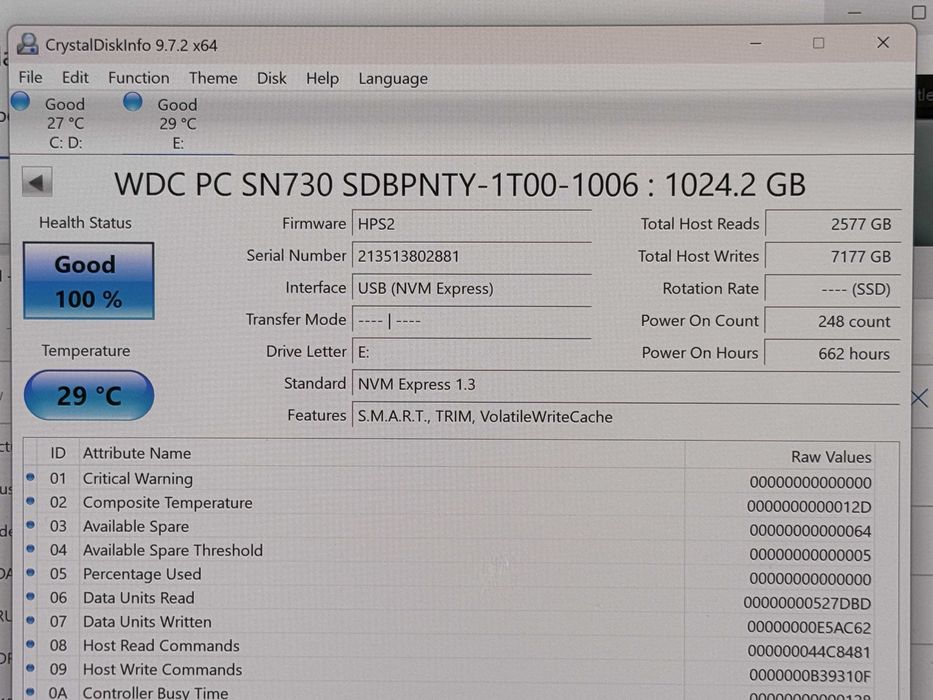Viewport: 933px width, 700px height.
Task: Click the Power On Hours value 662 hours
Action: (x=832, y=354)
